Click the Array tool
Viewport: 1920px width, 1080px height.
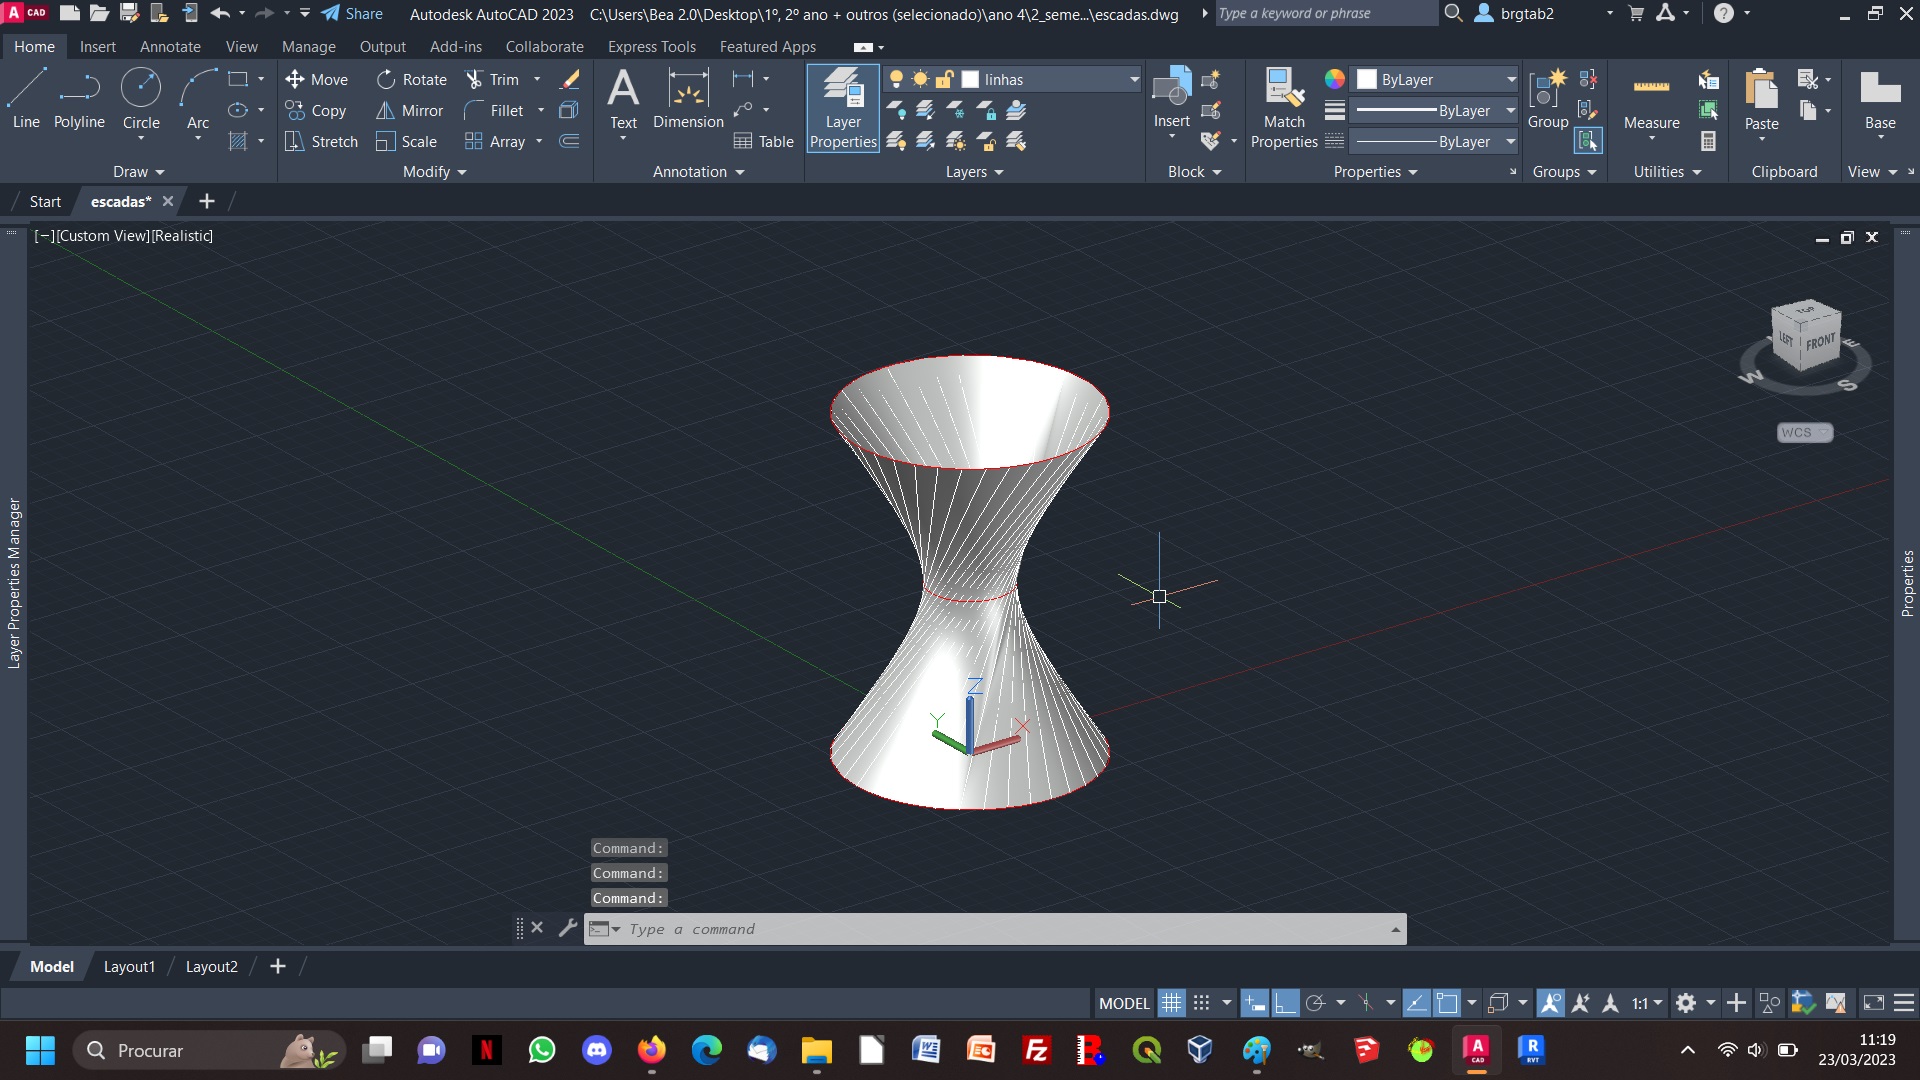tap(496, 141)
